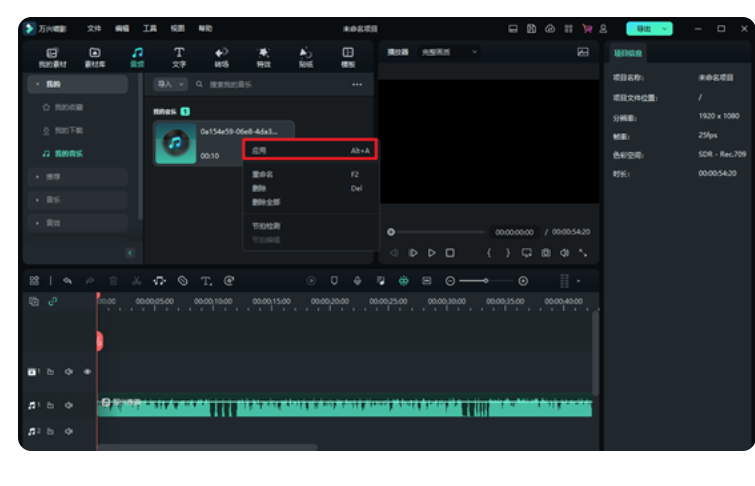The width and height of the screenshot is (755, 486).
Task: Toggle the green link icon in timeline
Action: (53, 301)
